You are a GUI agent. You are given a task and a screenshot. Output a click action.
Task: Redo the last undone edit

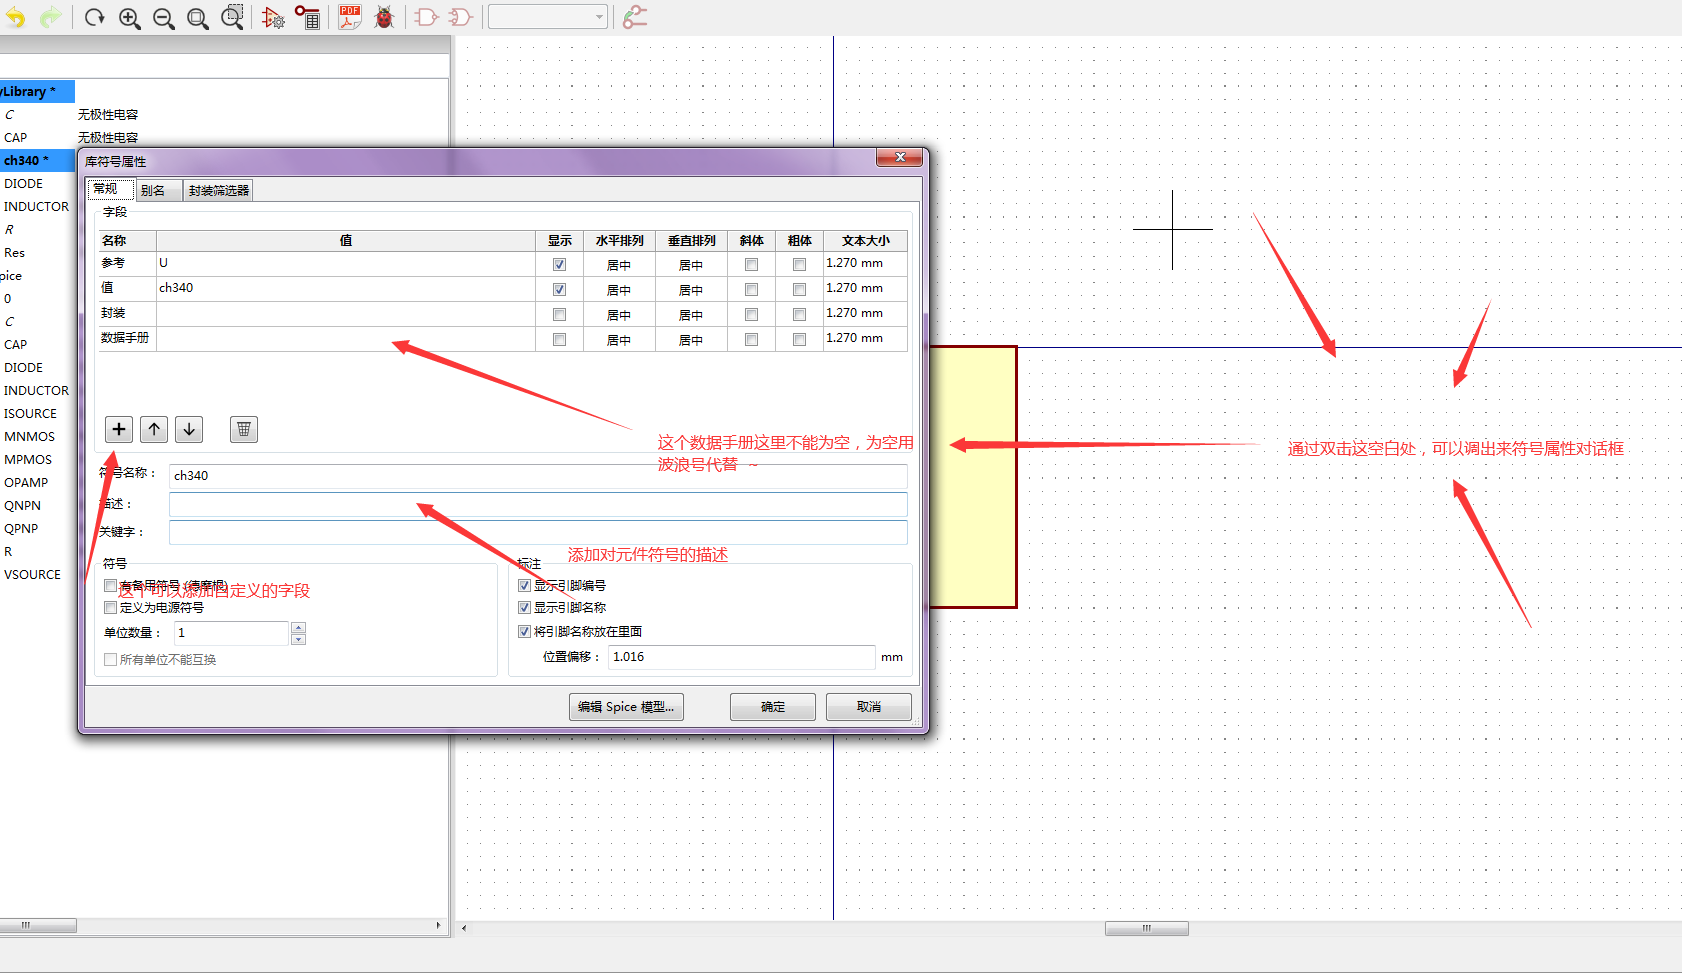pyautogui.click(x=50, y=17)
